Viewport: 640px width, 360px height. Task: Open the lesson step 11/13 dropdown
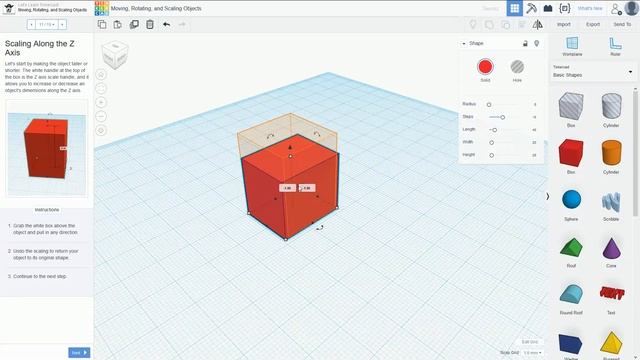pos(46,24)
